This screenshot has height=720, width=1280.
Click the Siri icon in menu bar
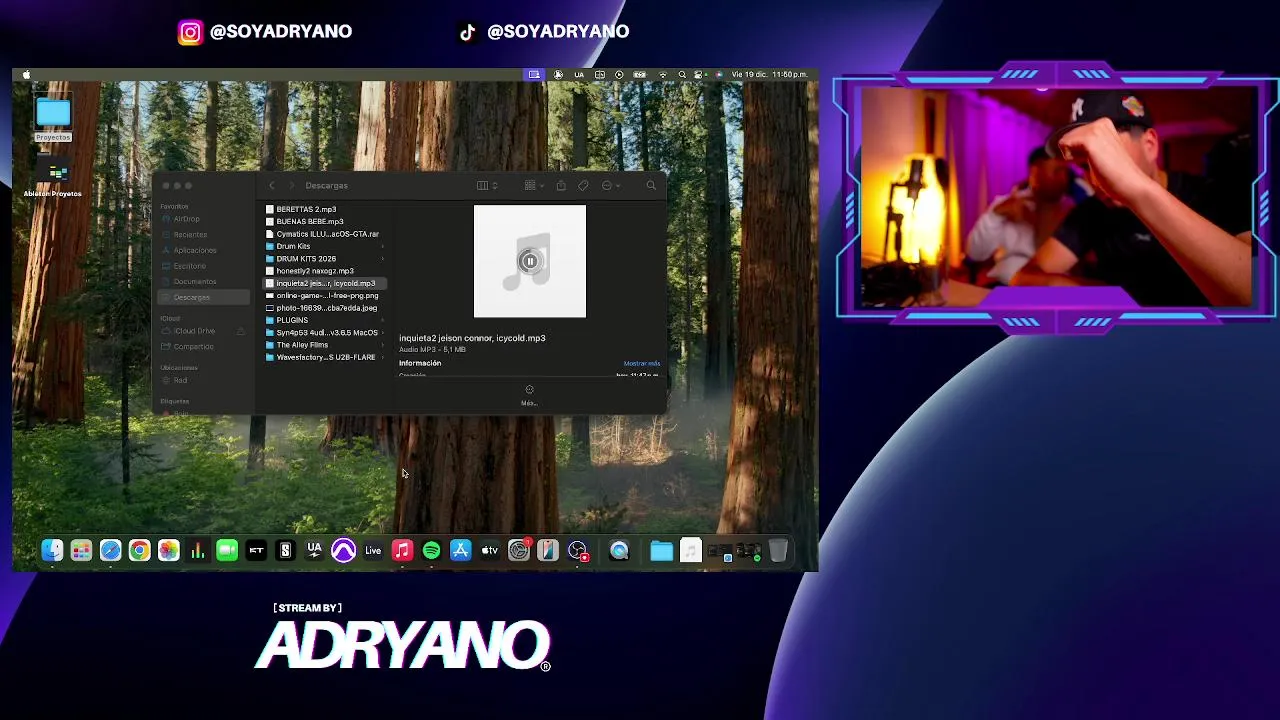718,75
